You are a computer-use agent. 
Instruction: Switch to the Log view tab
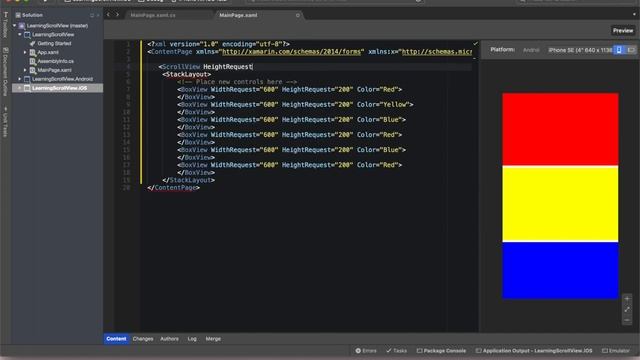click(192, 339)
